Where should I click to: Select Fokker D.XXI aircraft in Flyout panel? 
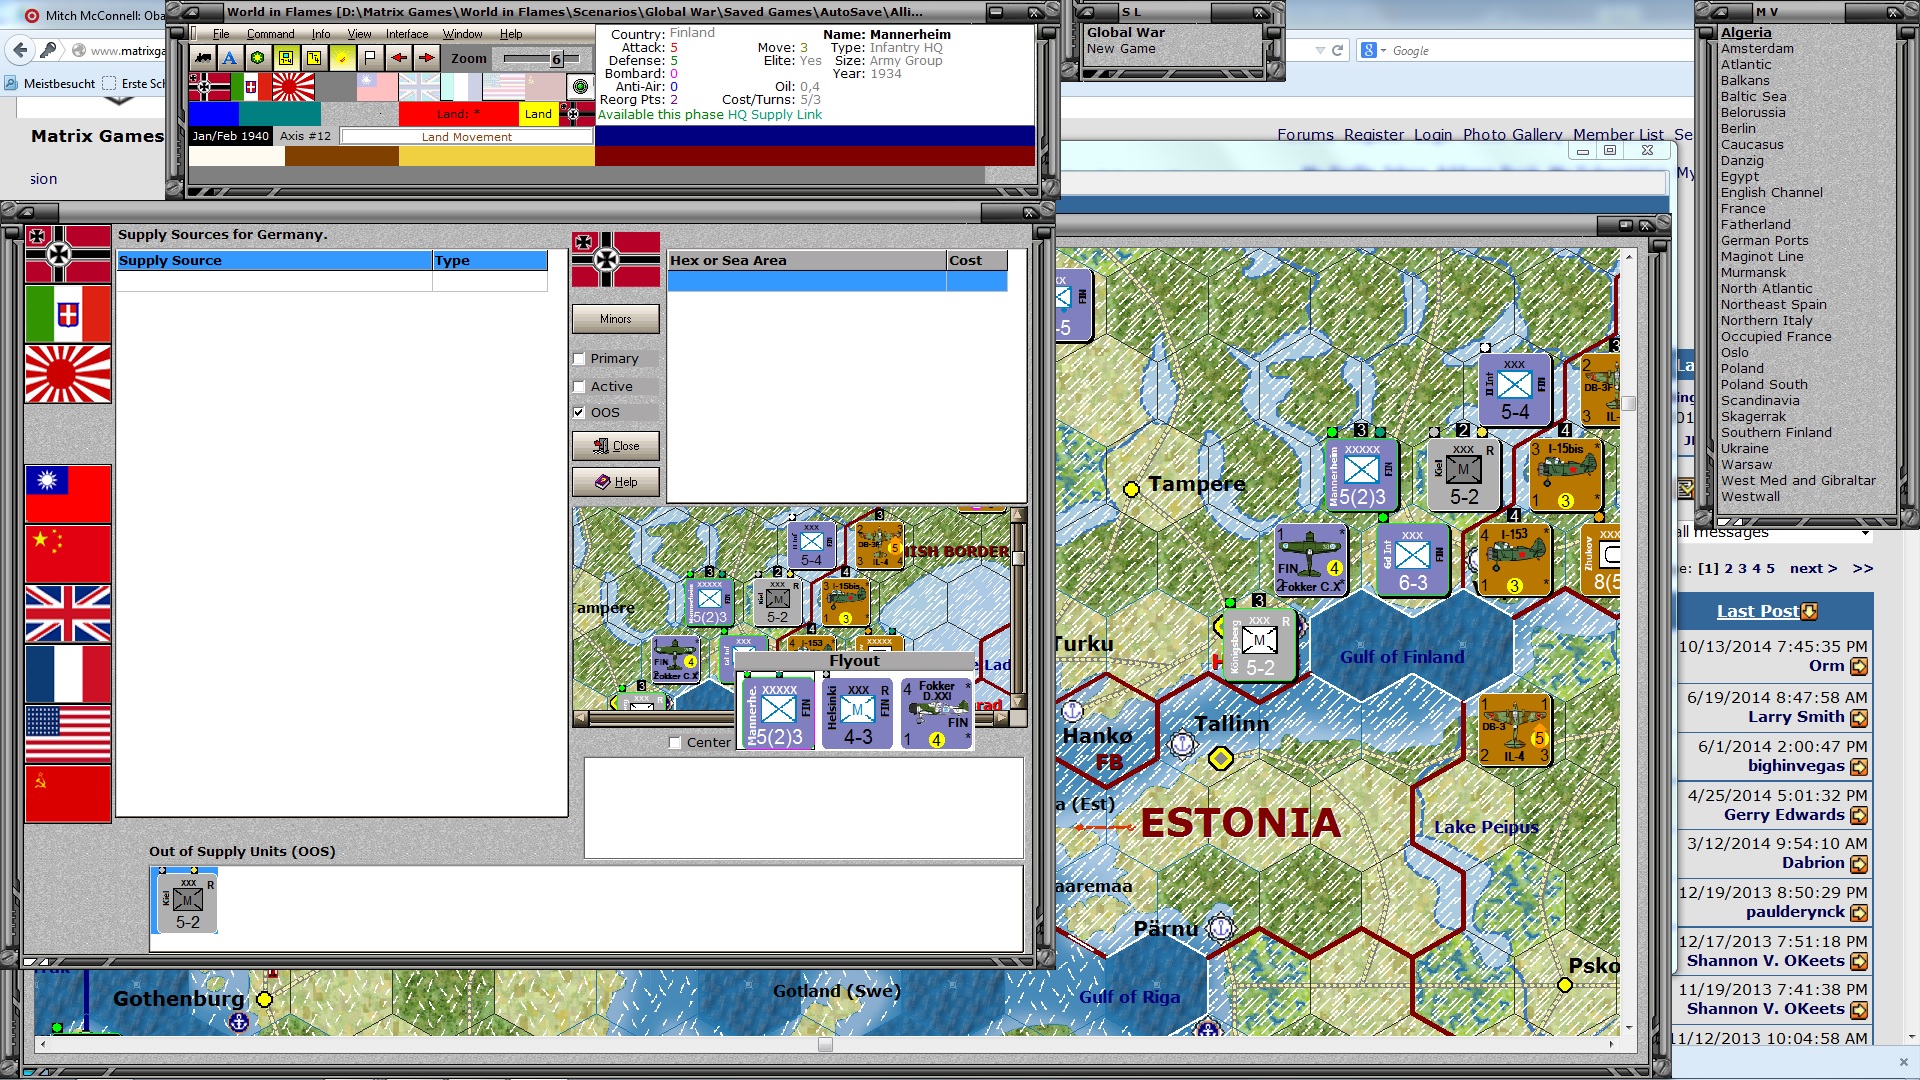point(936,713)
